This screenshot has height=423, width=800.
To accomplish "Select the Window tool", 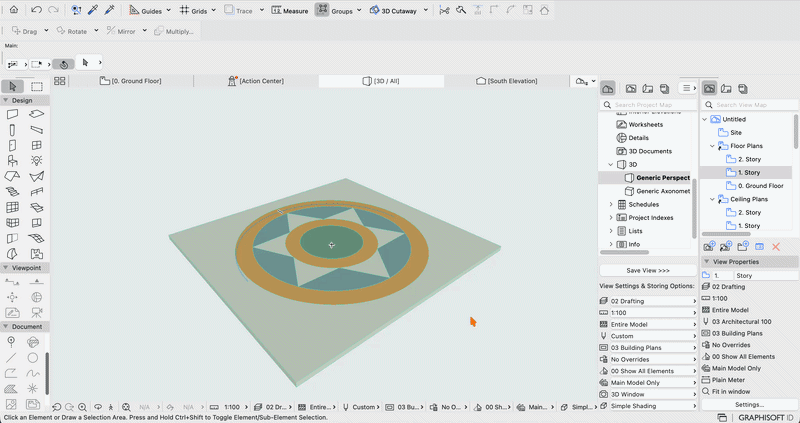I will coord(37,145).
